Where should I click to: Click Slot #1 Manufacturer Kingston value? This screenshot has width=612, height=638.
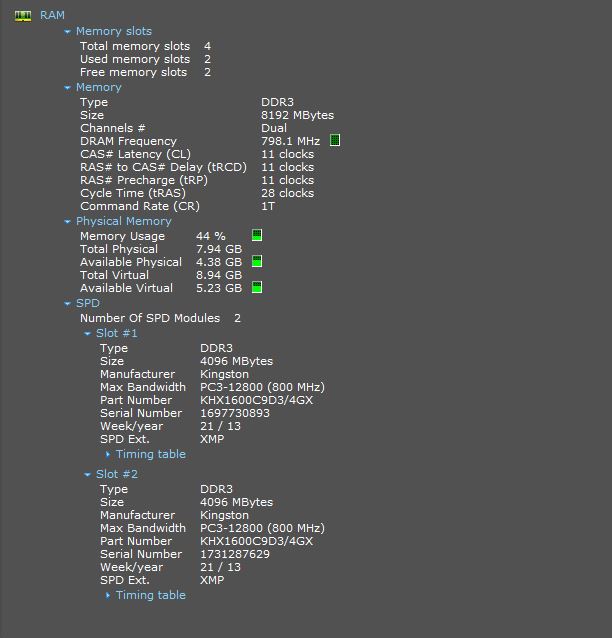pyautogui.click(x=224, y=375)
